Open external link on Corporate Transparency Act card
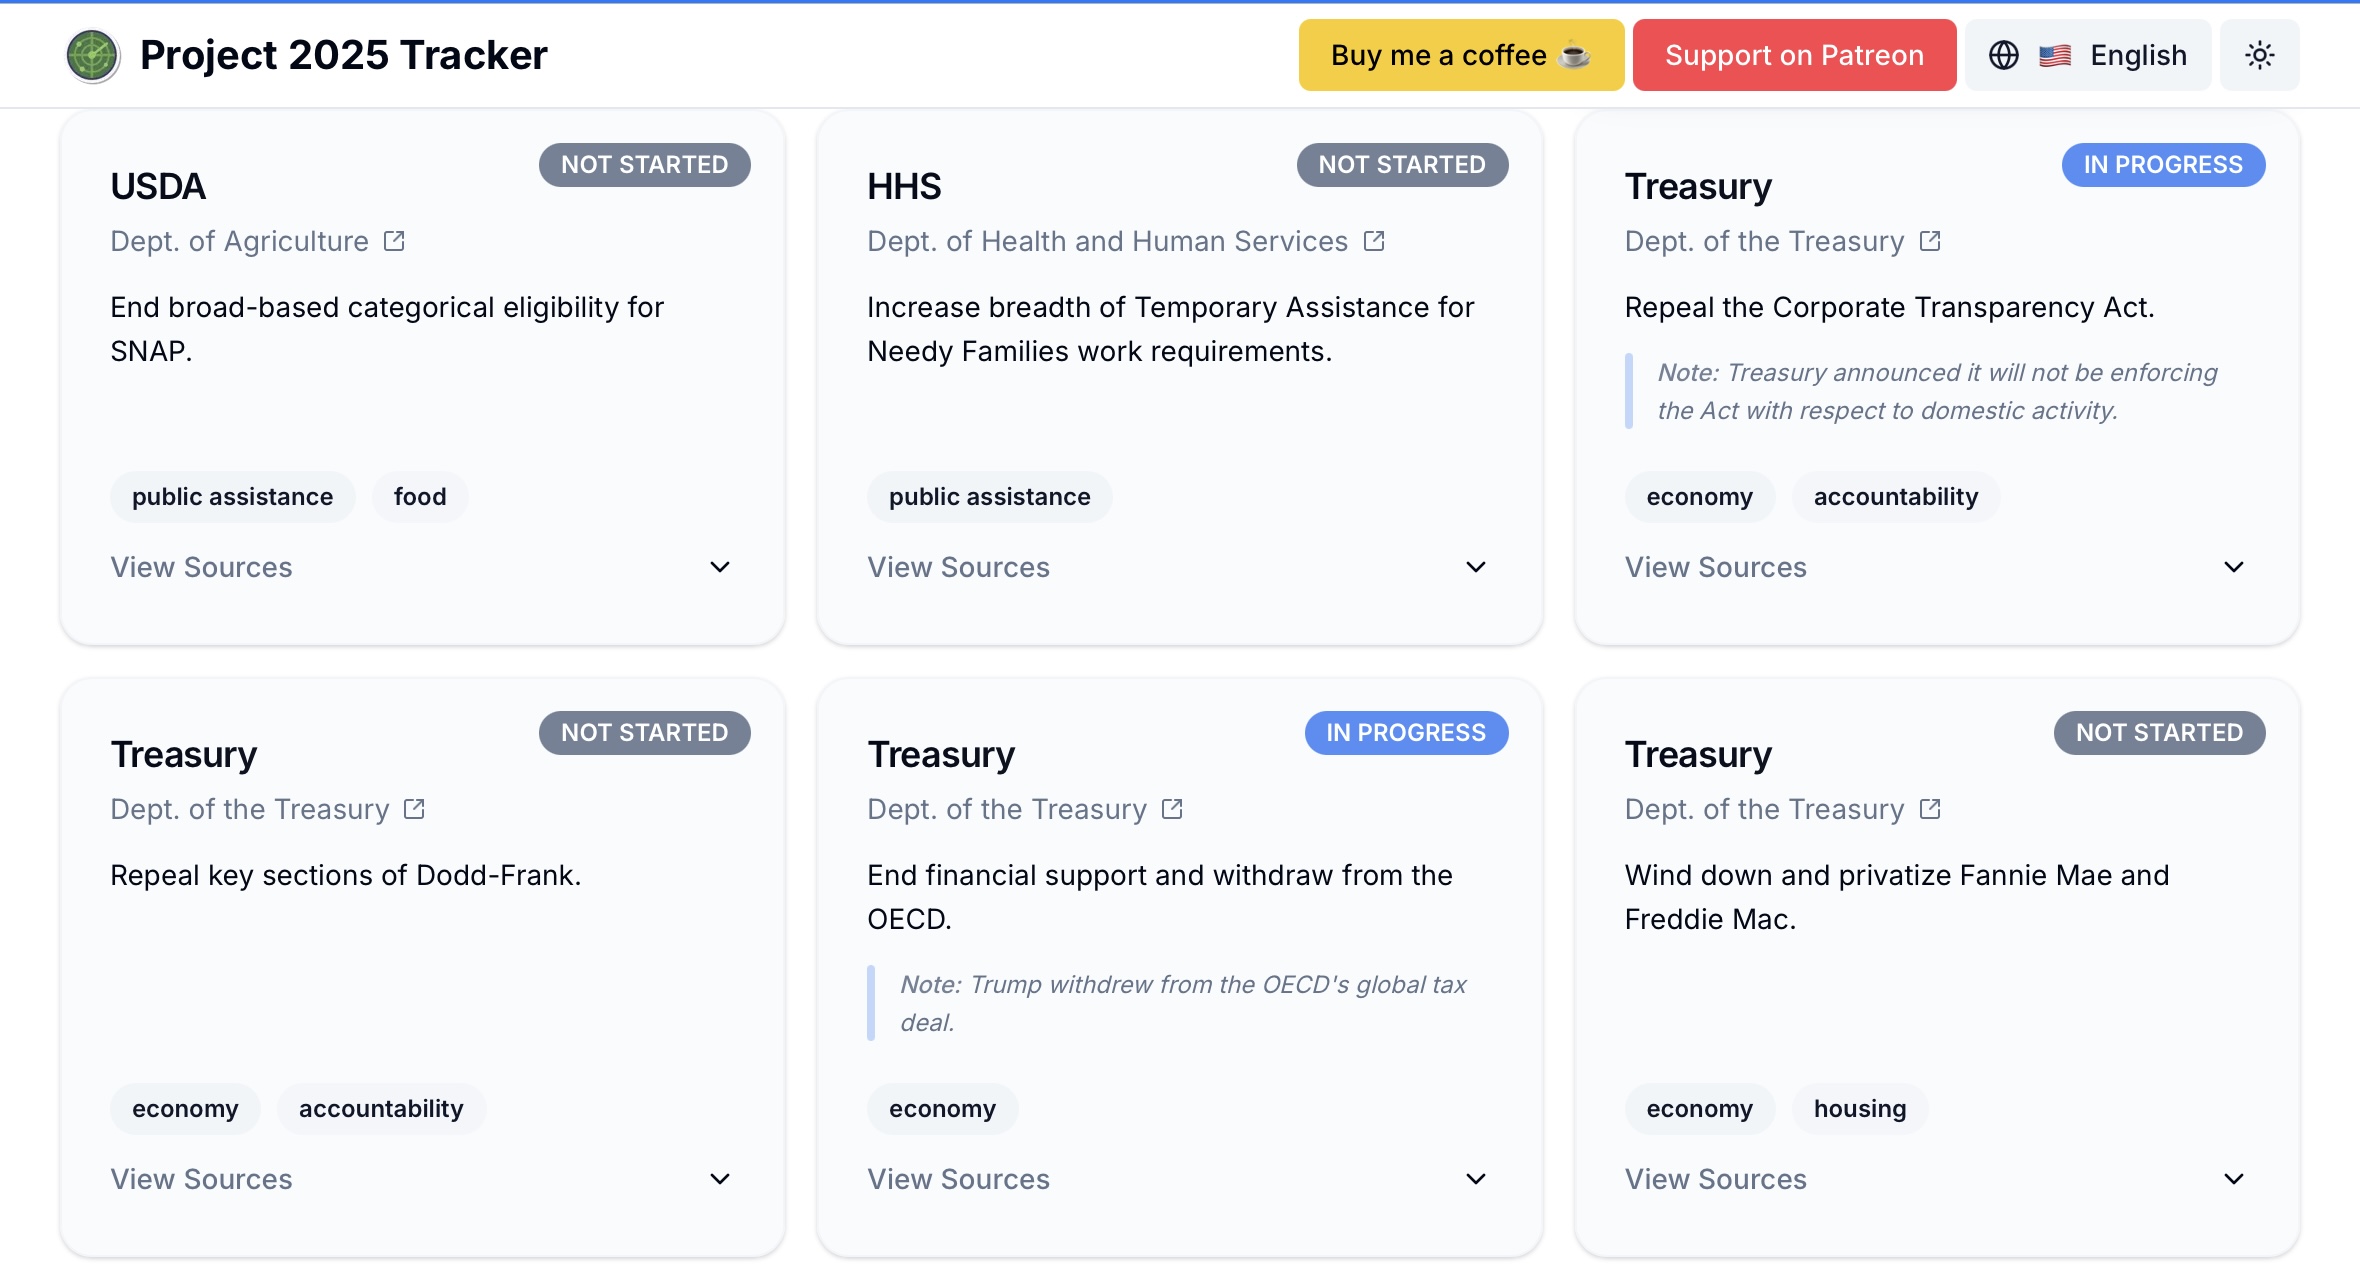The image size is (2360, 1279). [x=1930, y=241]
